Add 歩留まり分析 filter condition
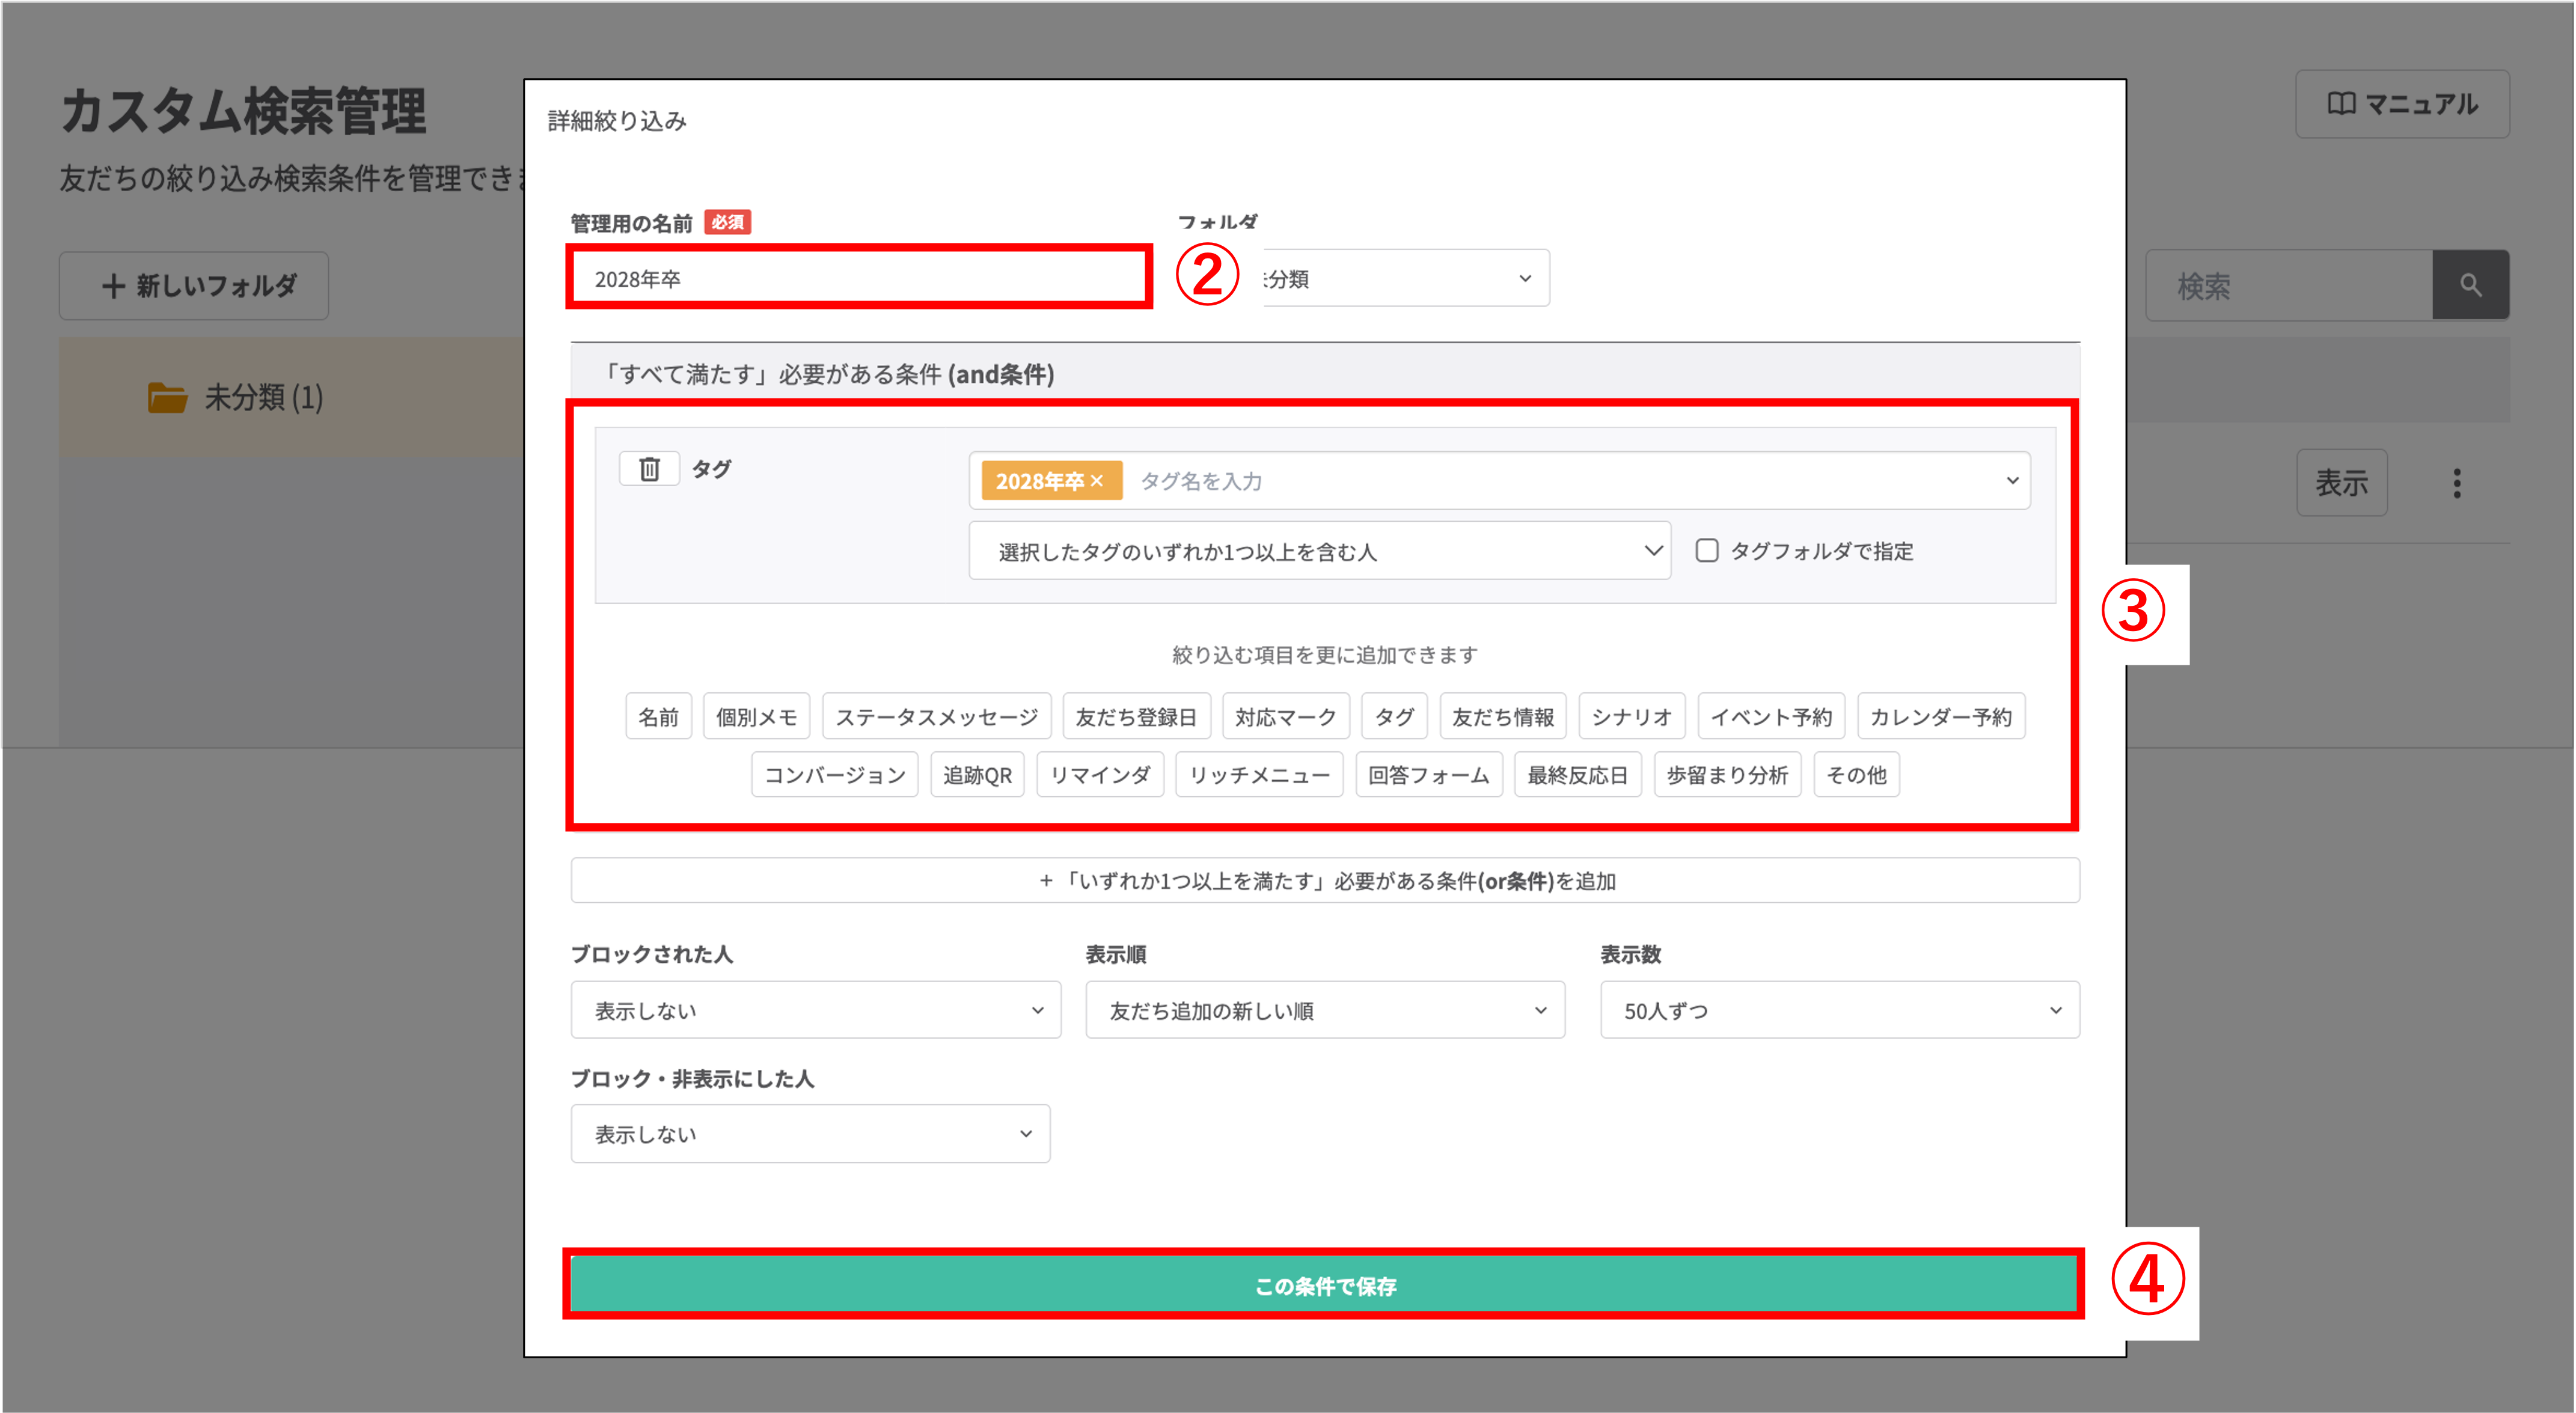Viewport: 2576px width, 1413px height. click(1727, 775)
